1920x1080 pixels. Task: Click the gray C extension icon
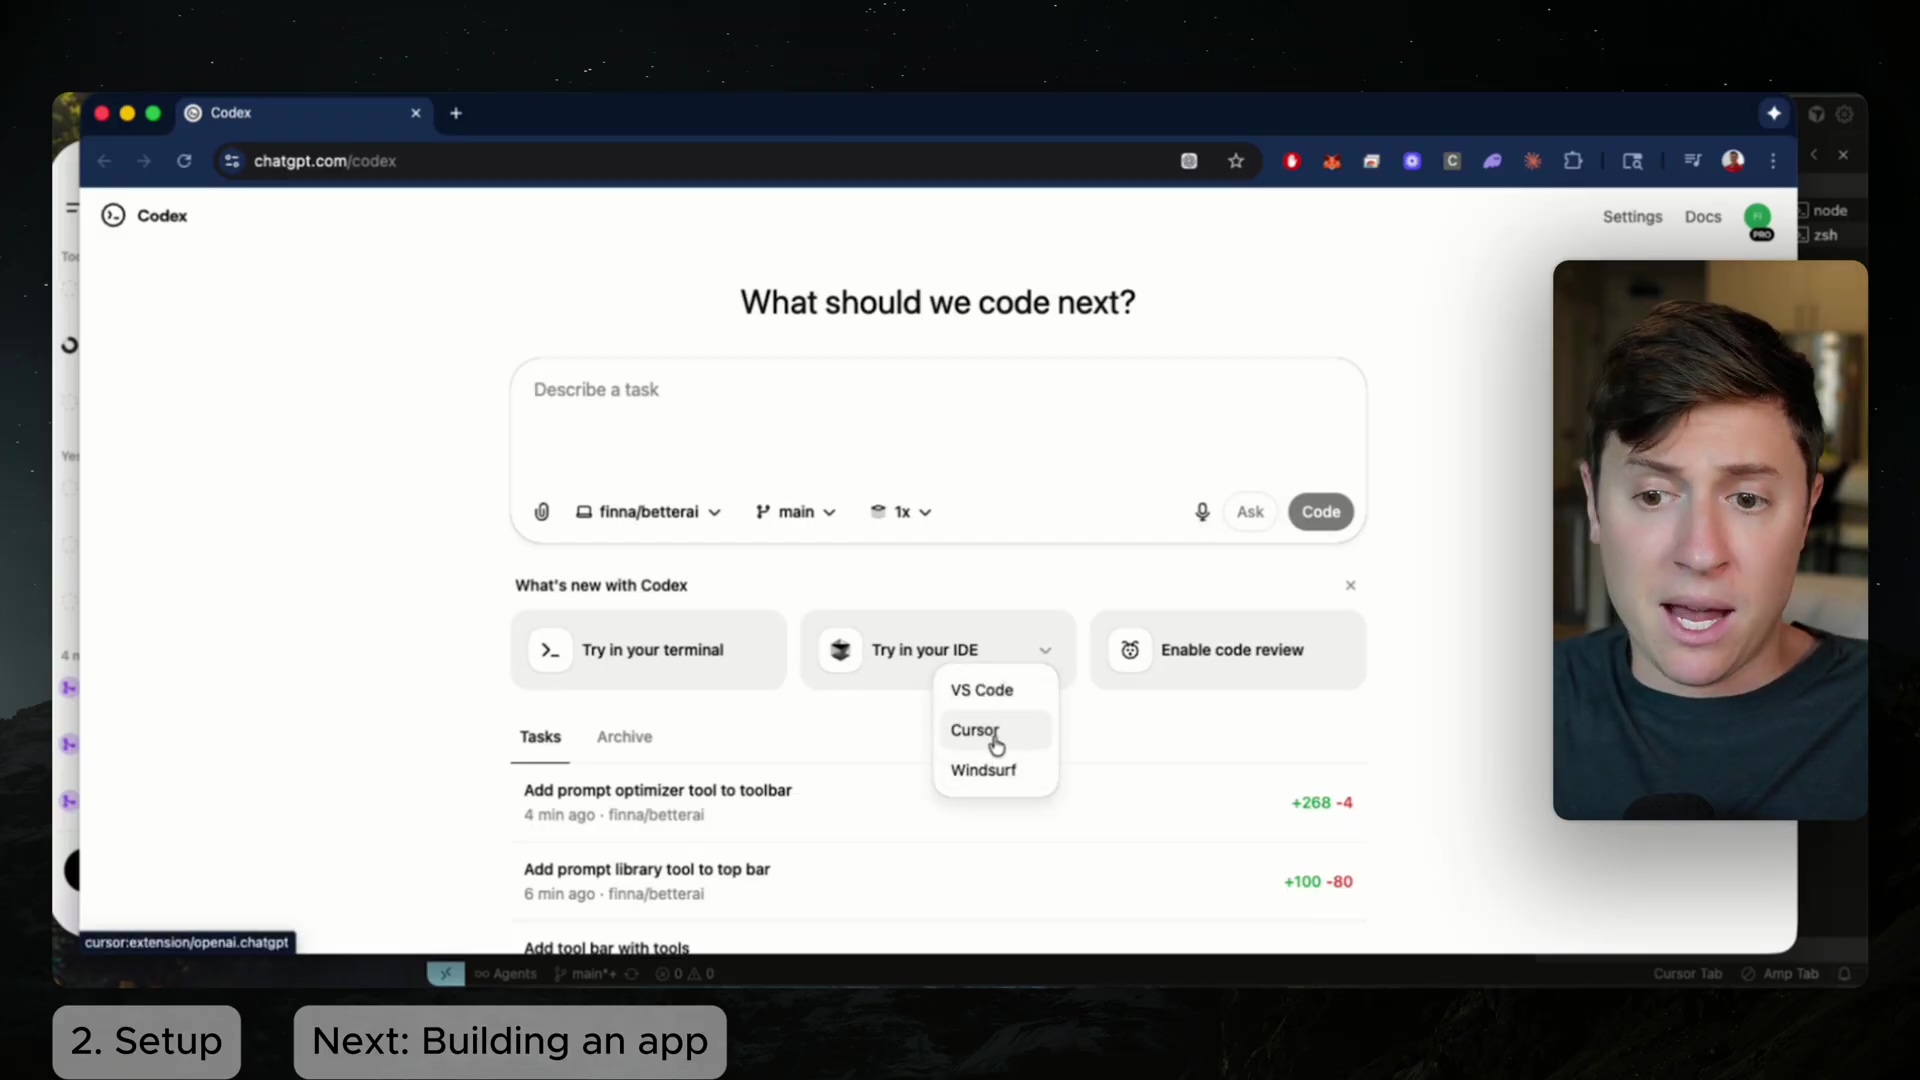click(1452, 161)
